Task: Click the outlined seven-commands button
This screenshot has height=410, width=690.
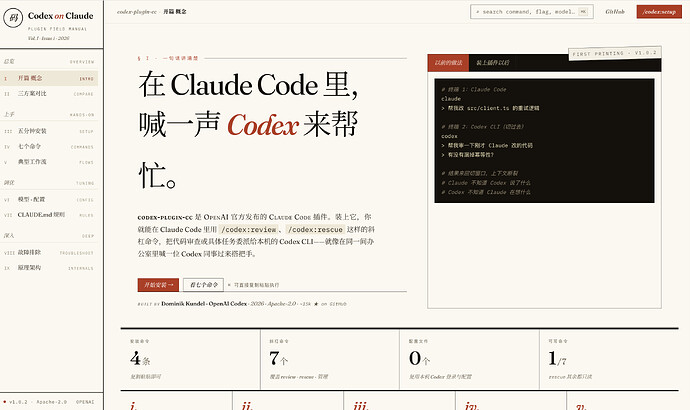Action: tap(203, 285)
